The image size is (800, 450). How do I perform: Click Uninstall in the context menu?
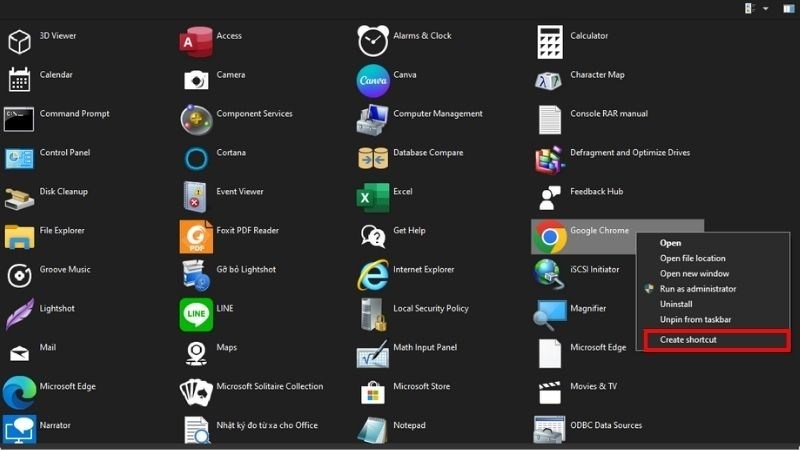(x=676, y=304)
